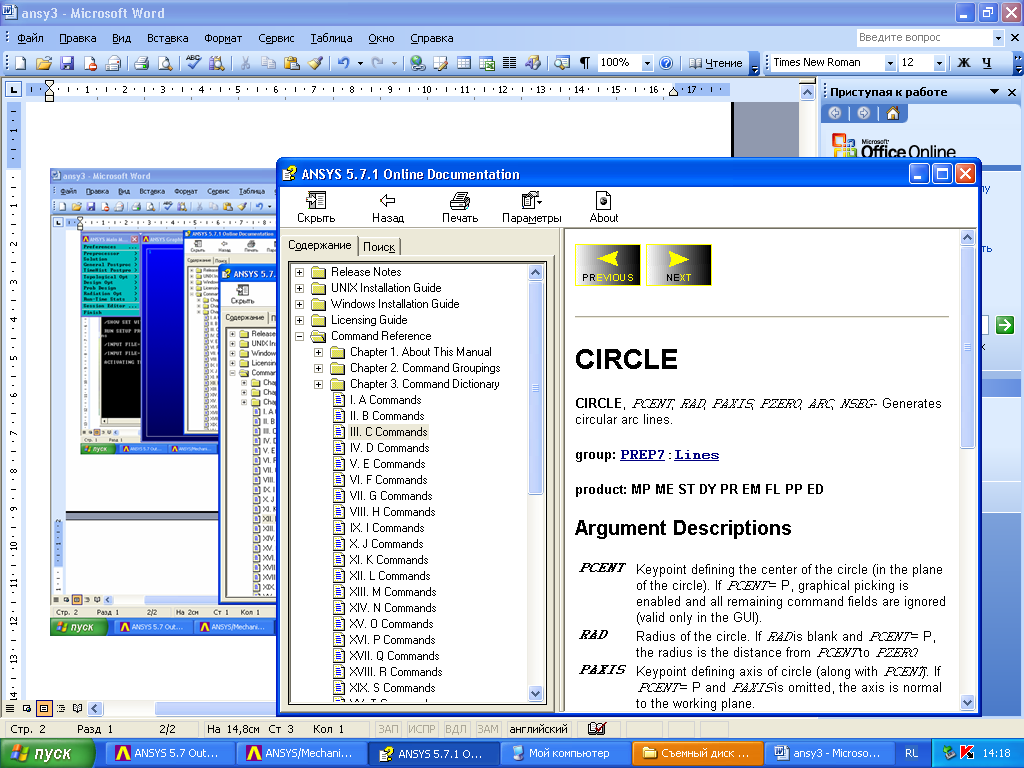The height and width of the screenshot is (768, 1024).
Task: Expand the Release Notes tree node
Action: point(300,272)
